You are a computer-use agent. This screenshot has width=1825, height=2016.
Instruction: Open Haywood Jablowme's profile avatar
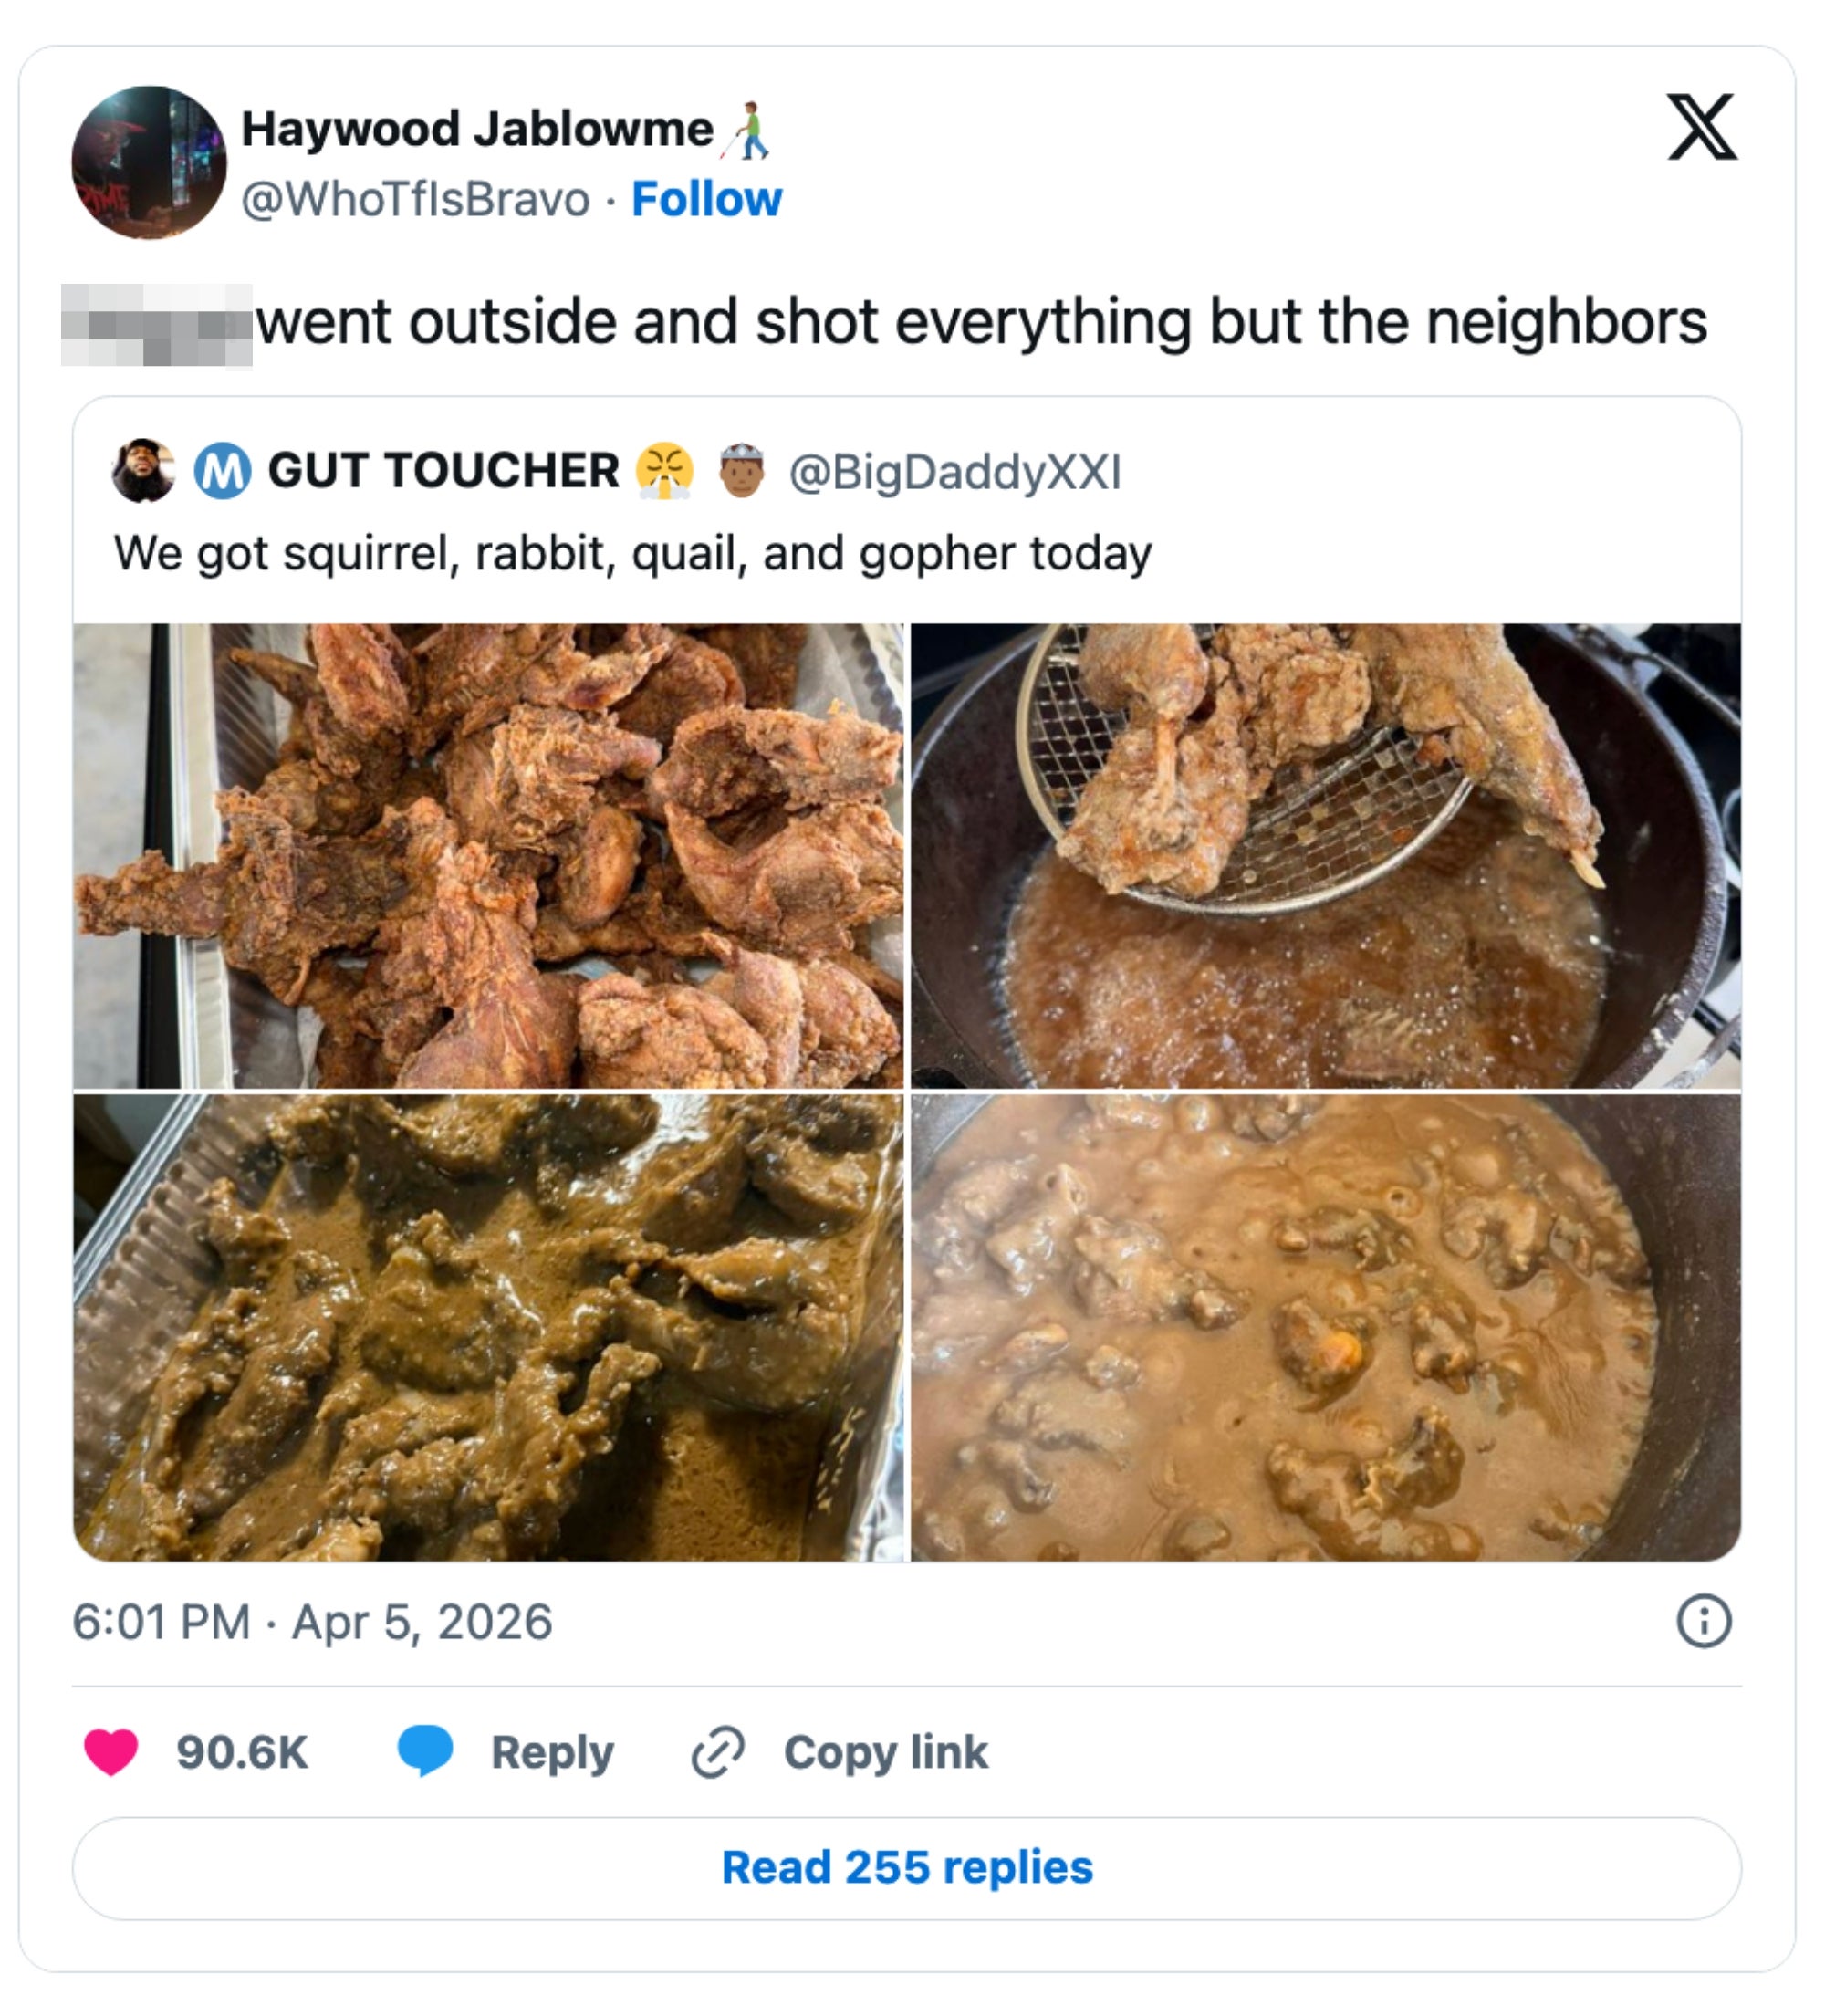[149, 163]
